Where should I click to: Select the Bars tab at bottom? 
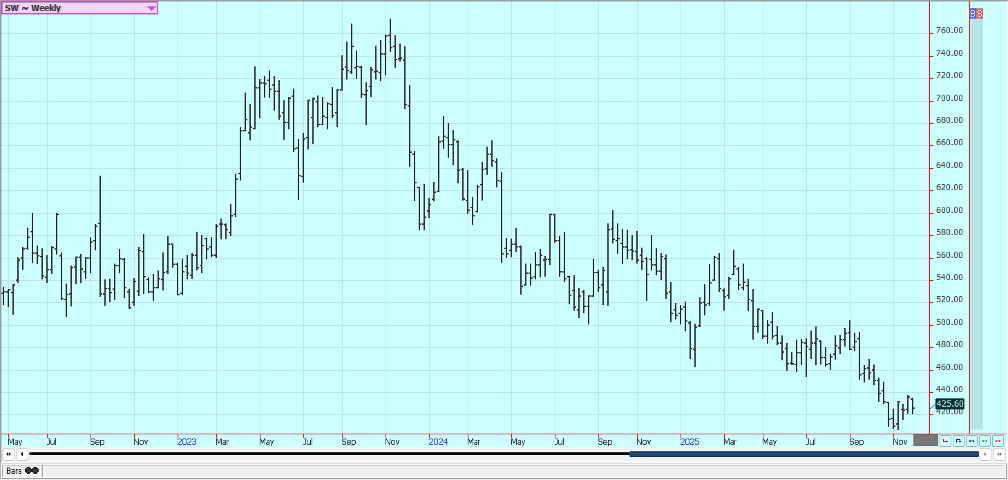22,470
